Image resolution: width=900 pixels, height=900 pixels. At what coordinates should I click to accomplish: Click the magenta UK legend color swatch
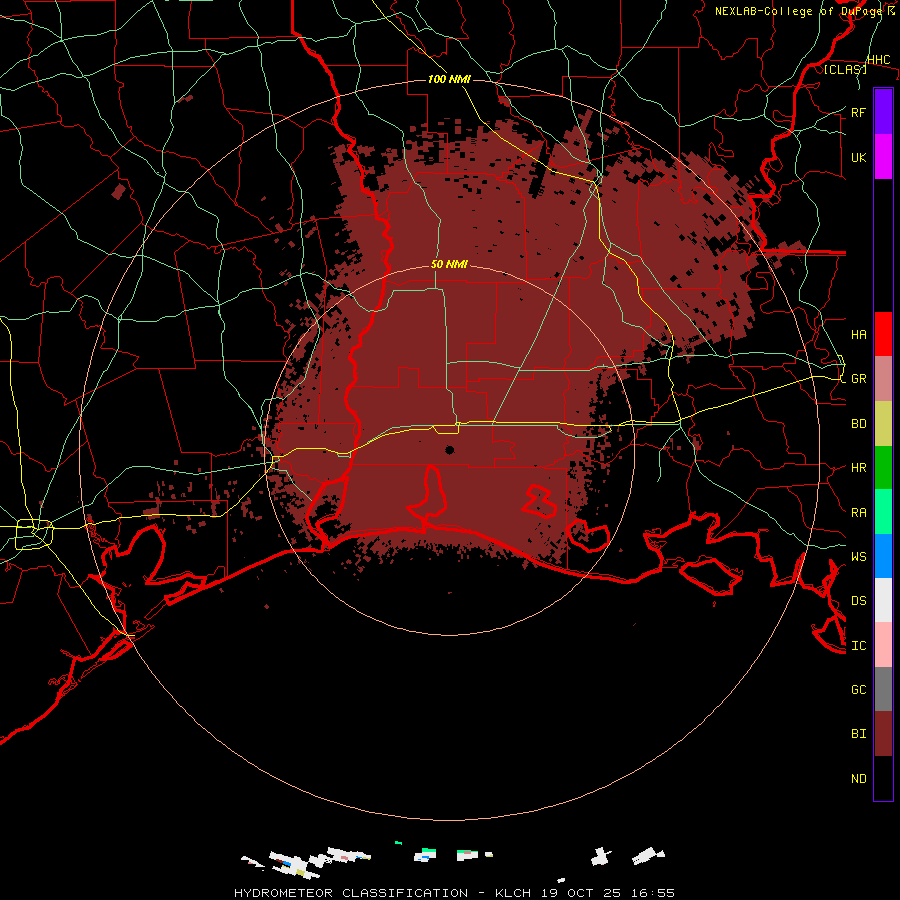coord(883,157)
